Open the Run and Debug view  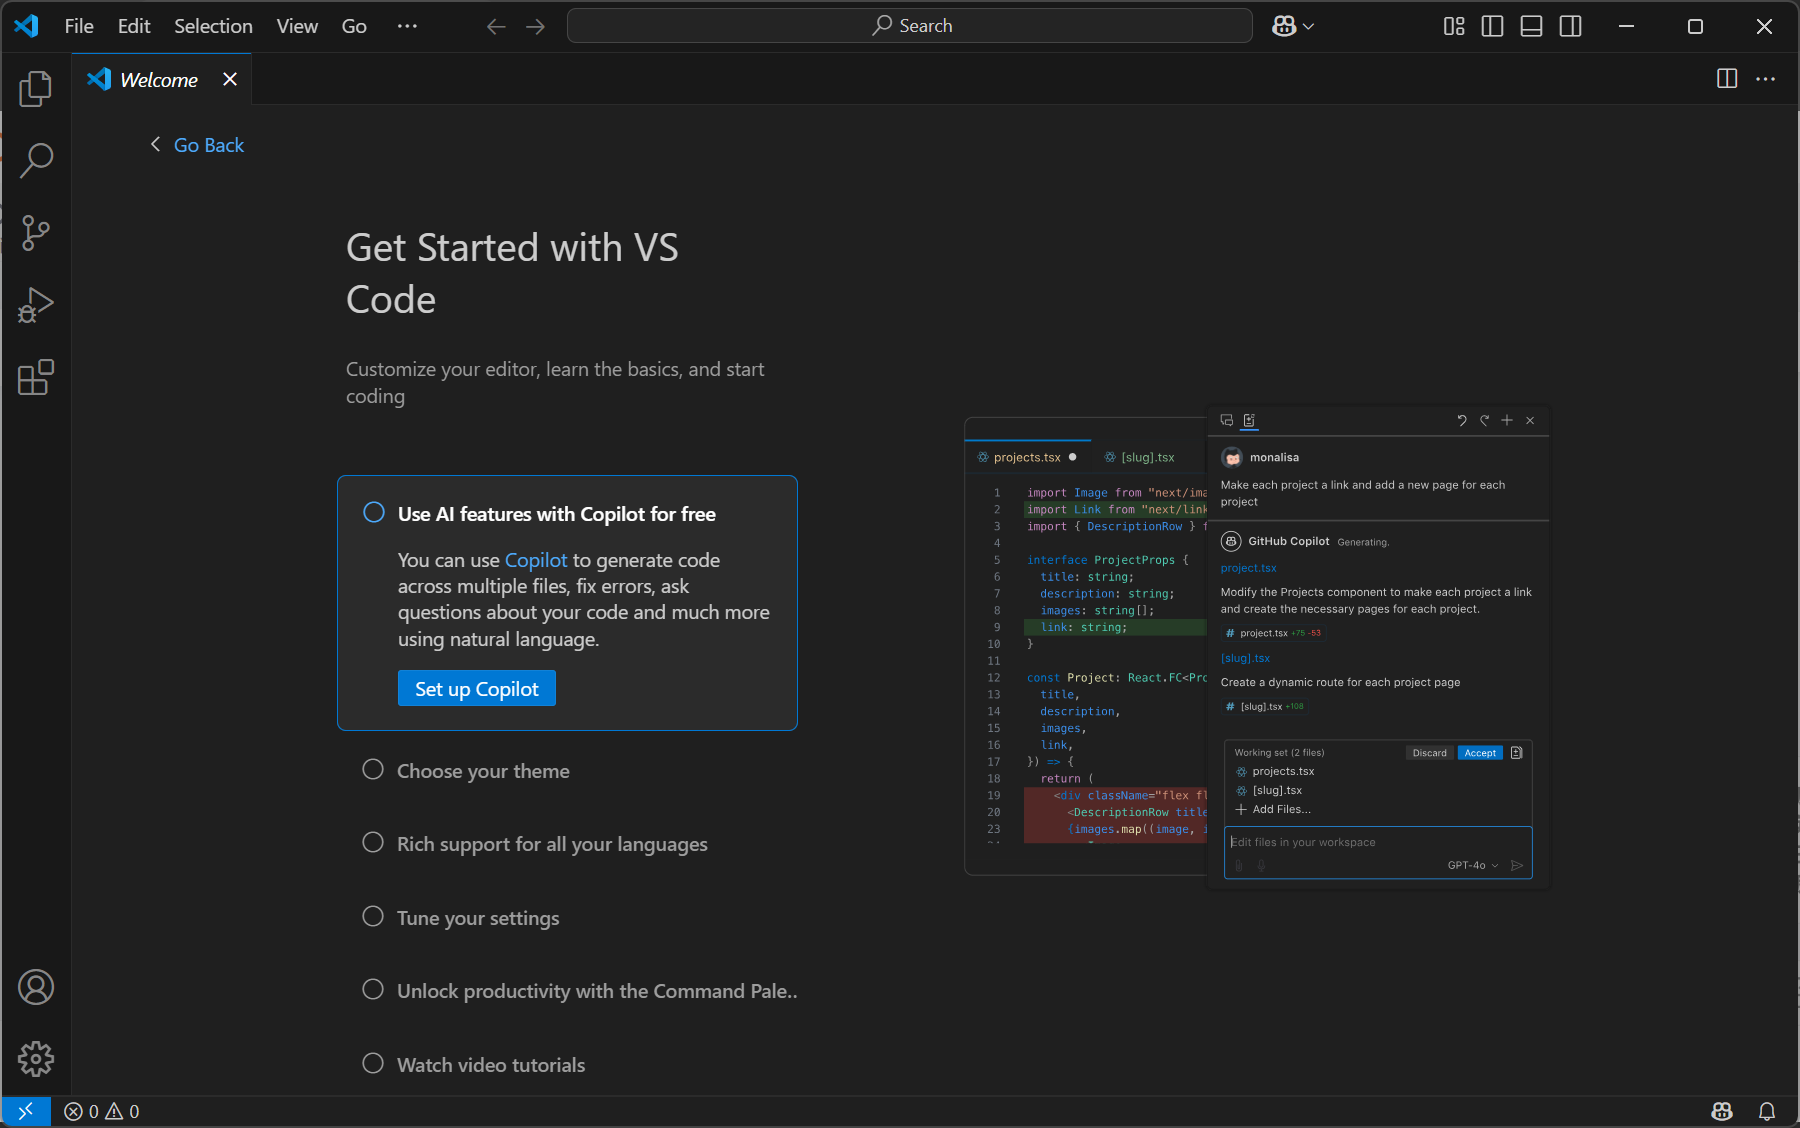[36, 305]
